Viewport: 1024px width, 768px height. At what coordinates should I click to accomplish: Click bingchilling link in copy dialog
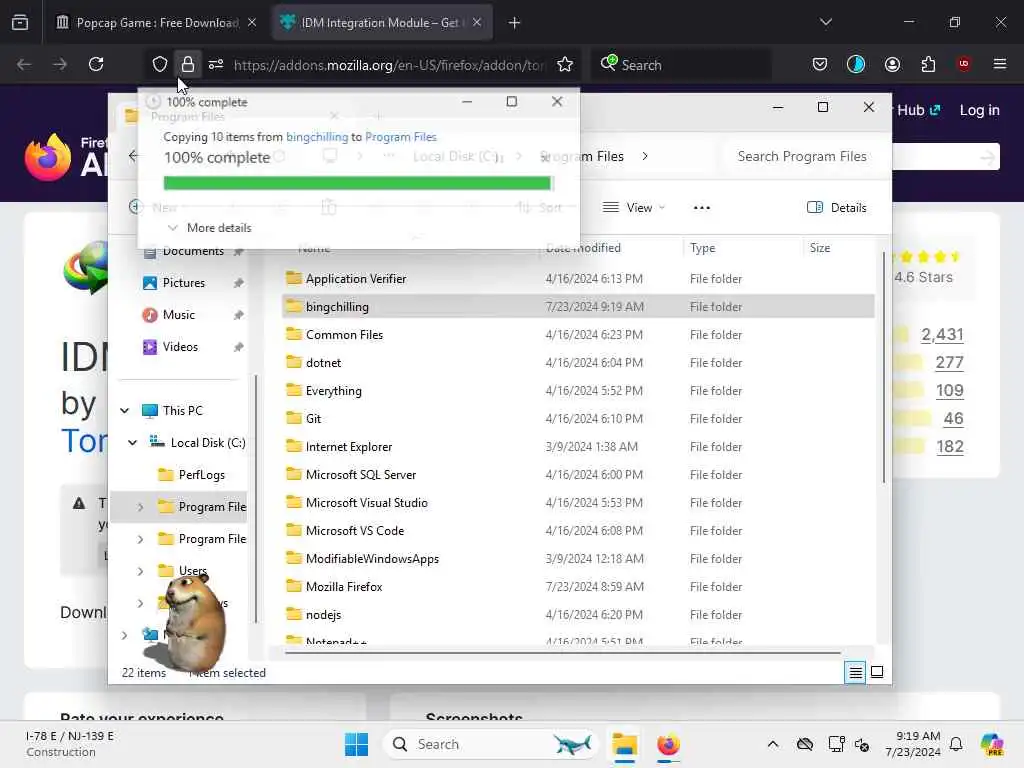(x=317, y=137)
